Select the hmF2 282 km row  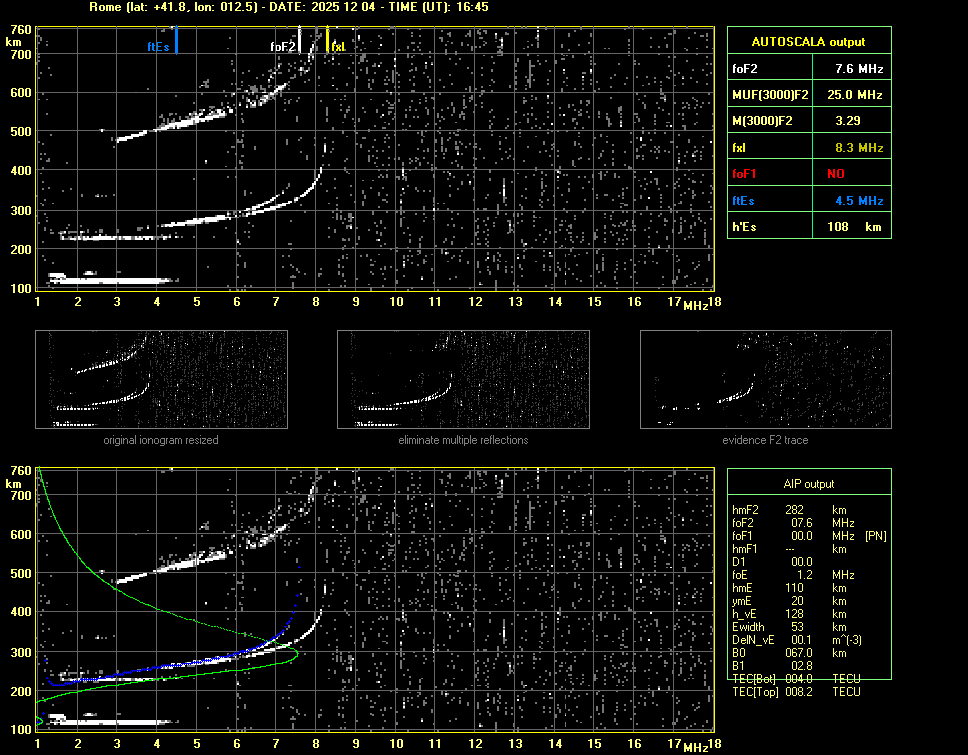790,510
